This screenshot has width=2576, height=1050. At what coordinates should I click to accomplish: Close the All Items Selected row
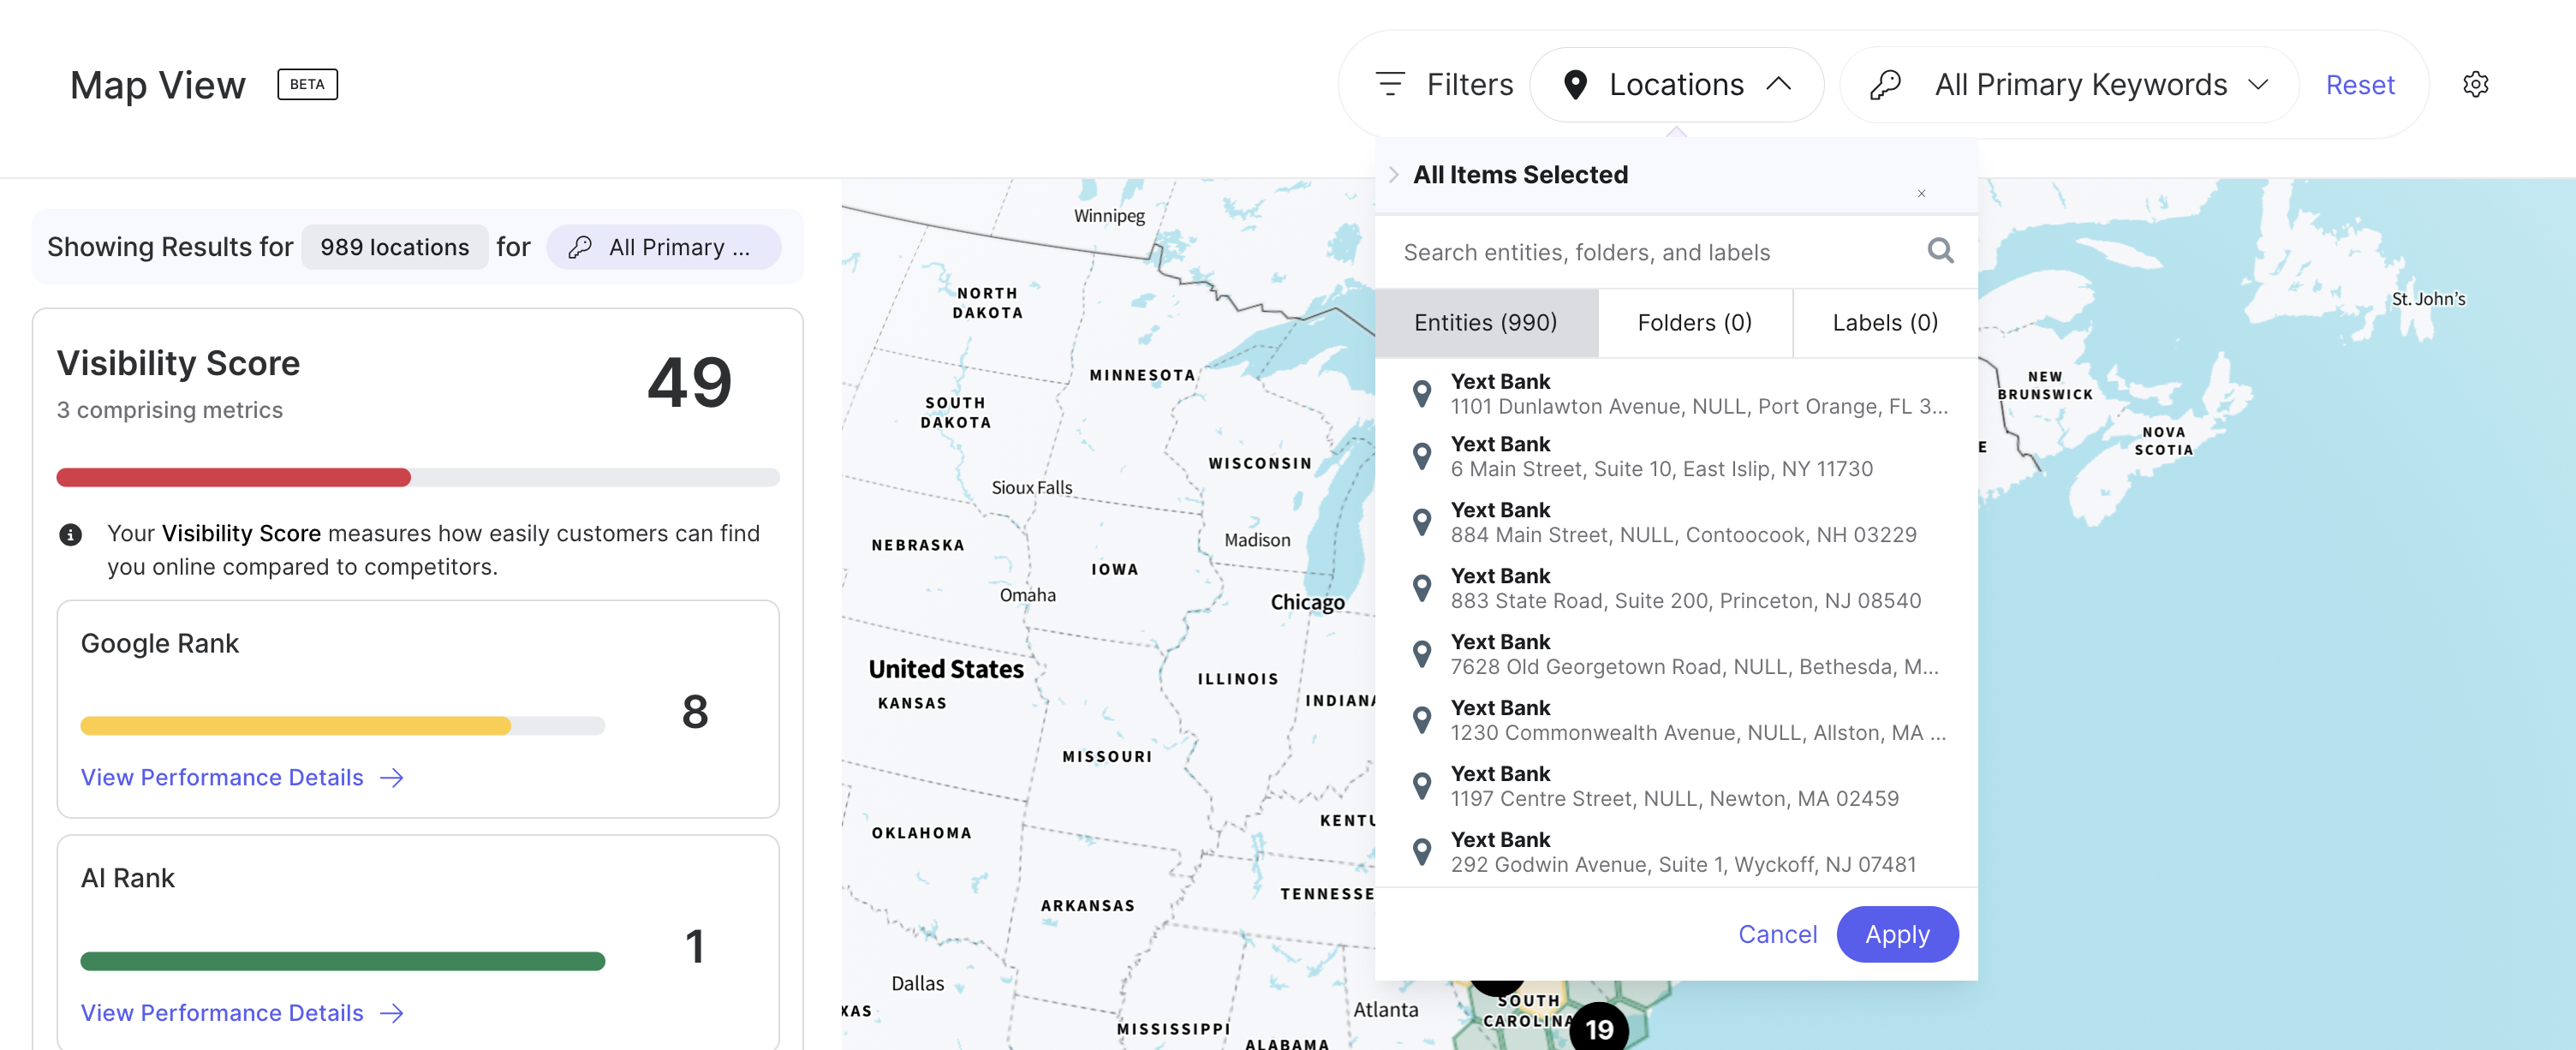1921,194
